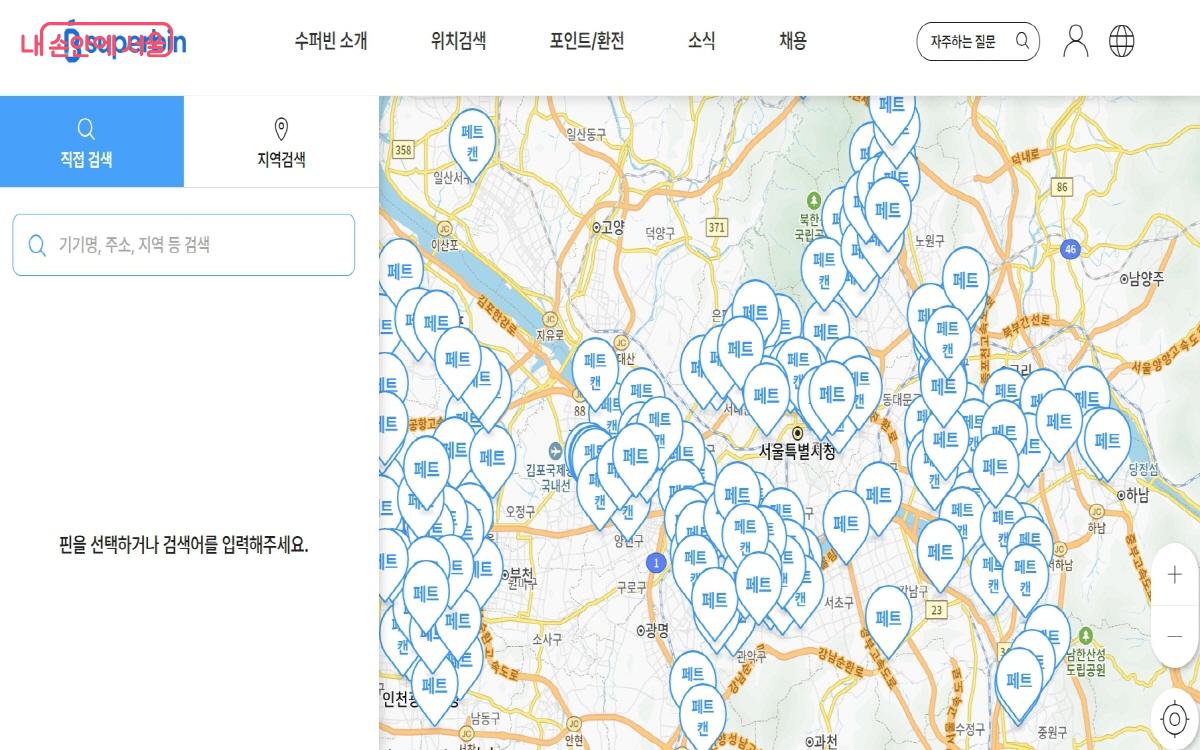Viewport: 1200px width, 750px height.
Task: Click the current location target icon
Action: pyautogui.click(x=1174, y=719)
